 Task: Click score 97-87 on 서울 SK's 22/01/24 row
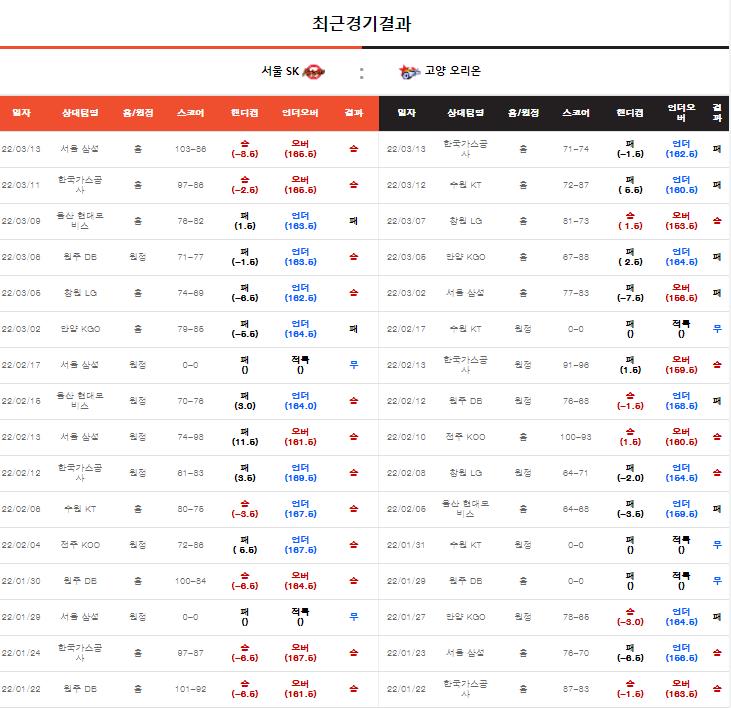pyautogui.click(x=191, y=653)
